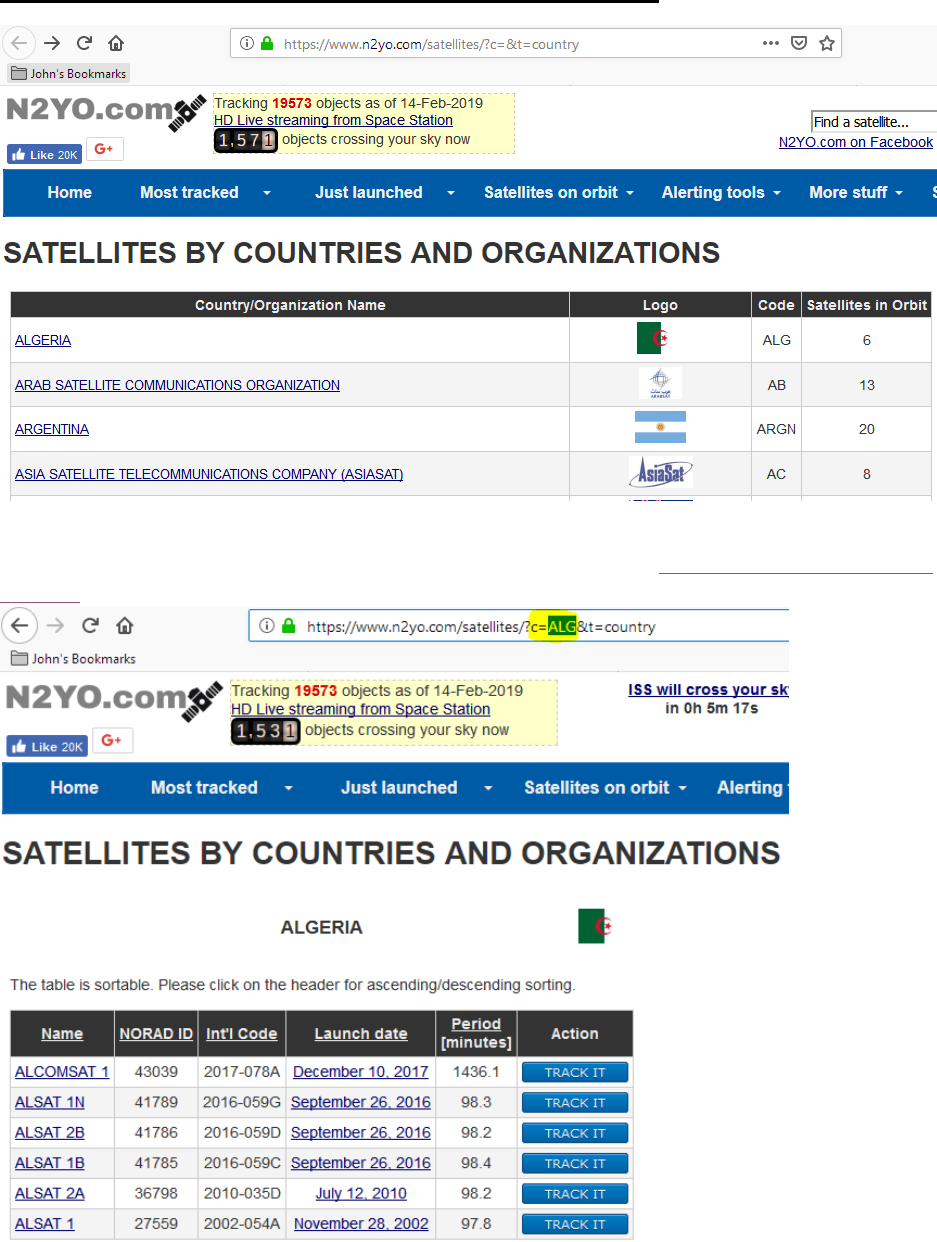The image size is (937, 1242).
Task: Open ALCOMSAT 1 satellite link
Action: 62,1072
